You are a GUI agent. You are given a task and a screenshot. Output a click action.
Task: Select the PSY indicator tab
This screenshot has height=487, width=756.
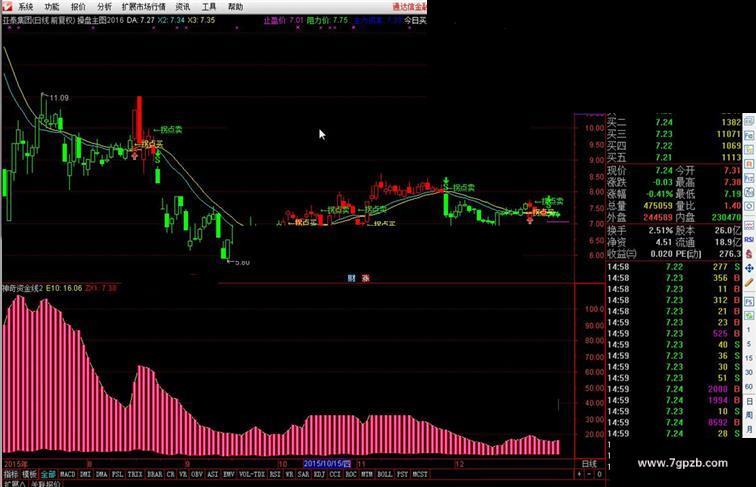[x=403, y=474]
